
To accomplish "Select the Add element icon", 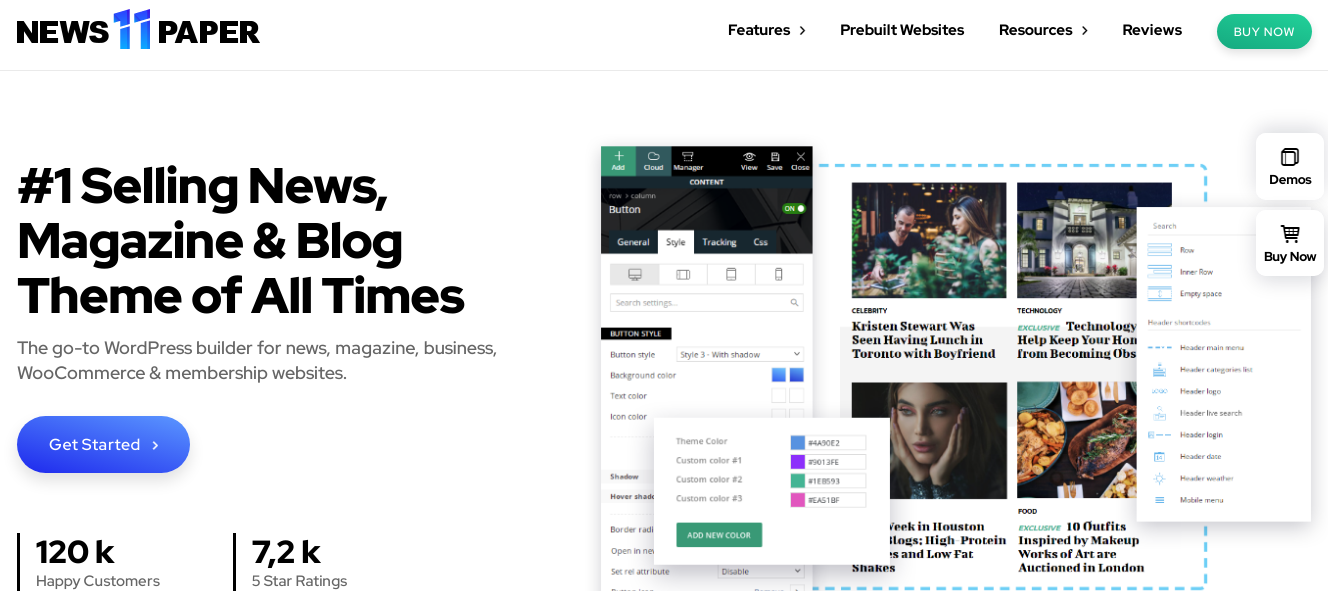I will point(618,158).
